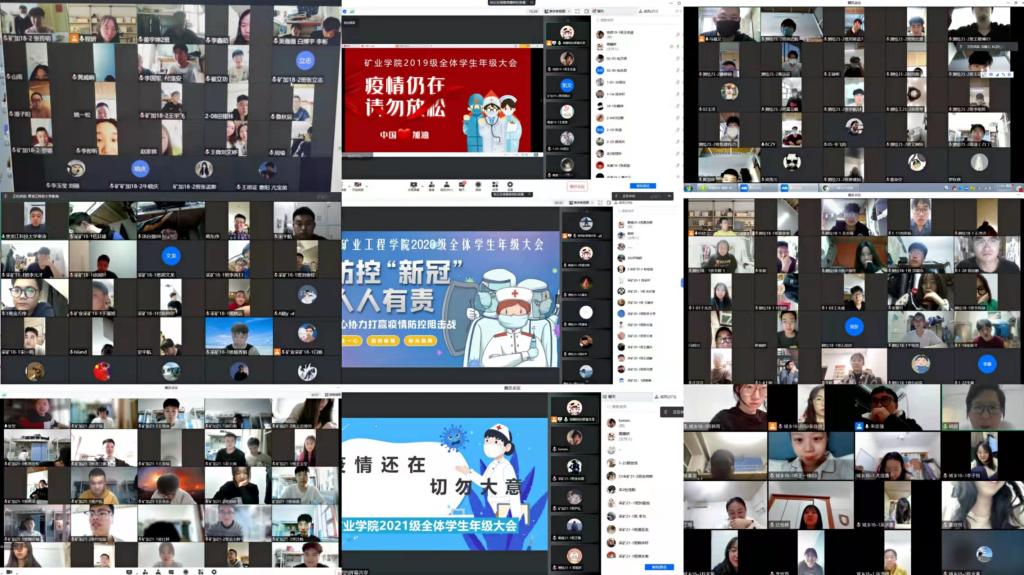Click Share Screen icon in 2019 meeting toolbar
Image resolution: width=1024 pixels, height=575 pixels.
coord(414,185)
